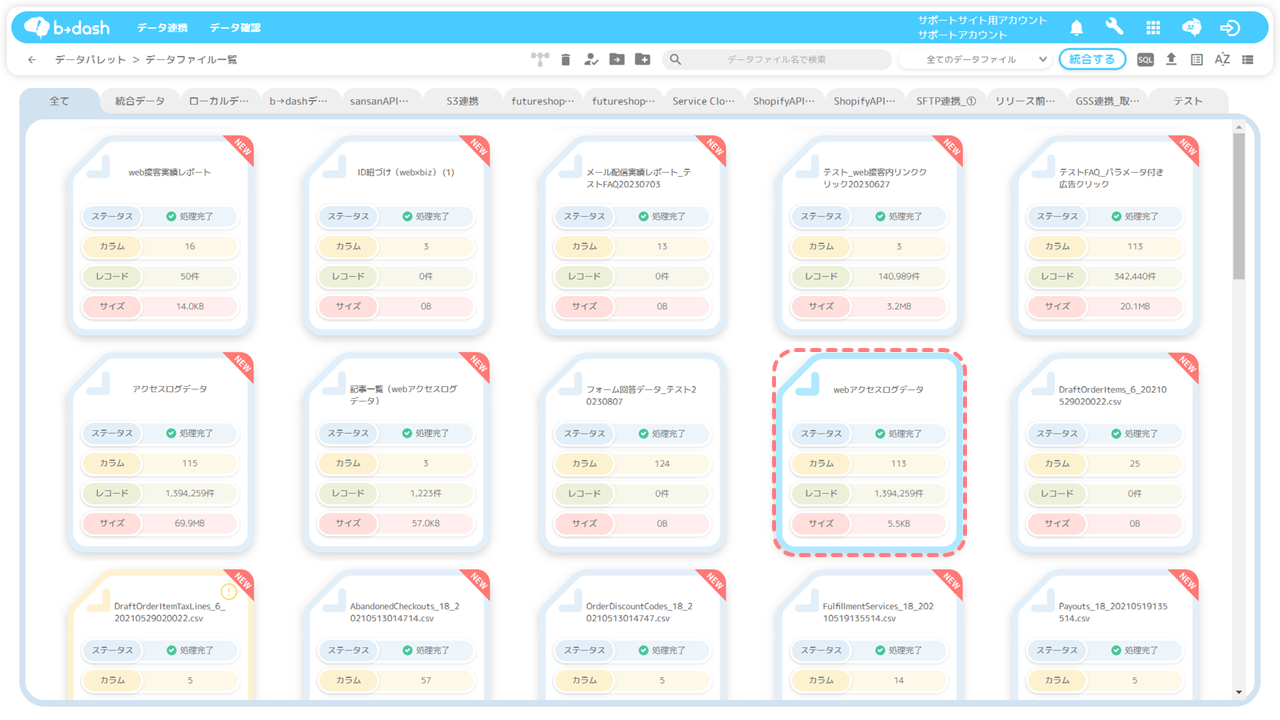Click the 69.9MB size value
1280x720 pixels.
point(190,523)
